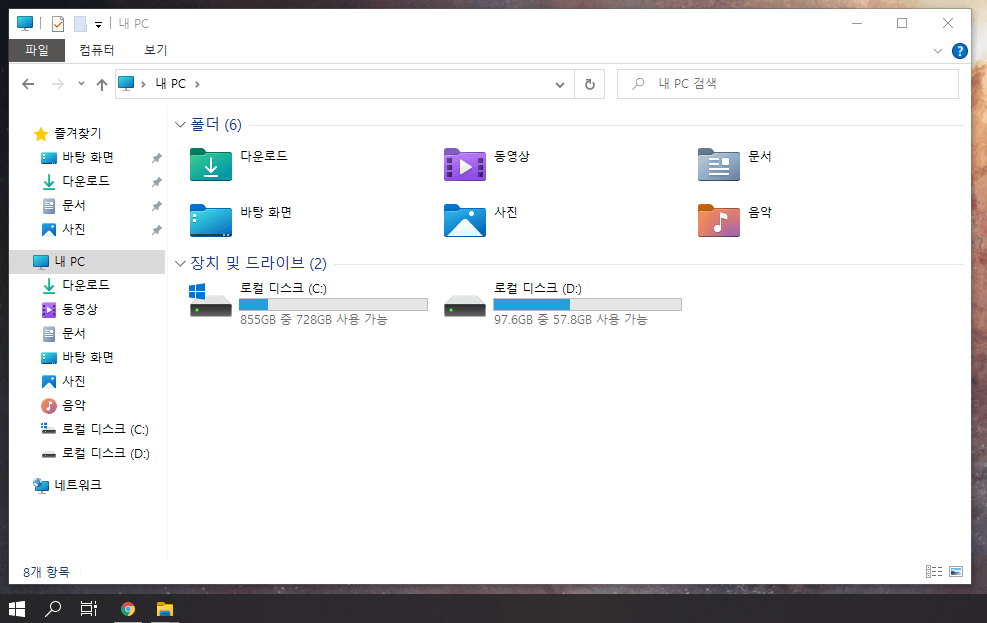Screen dimensions: 987x623
Task: Go back with the left arrow
Action: (28, 84)
